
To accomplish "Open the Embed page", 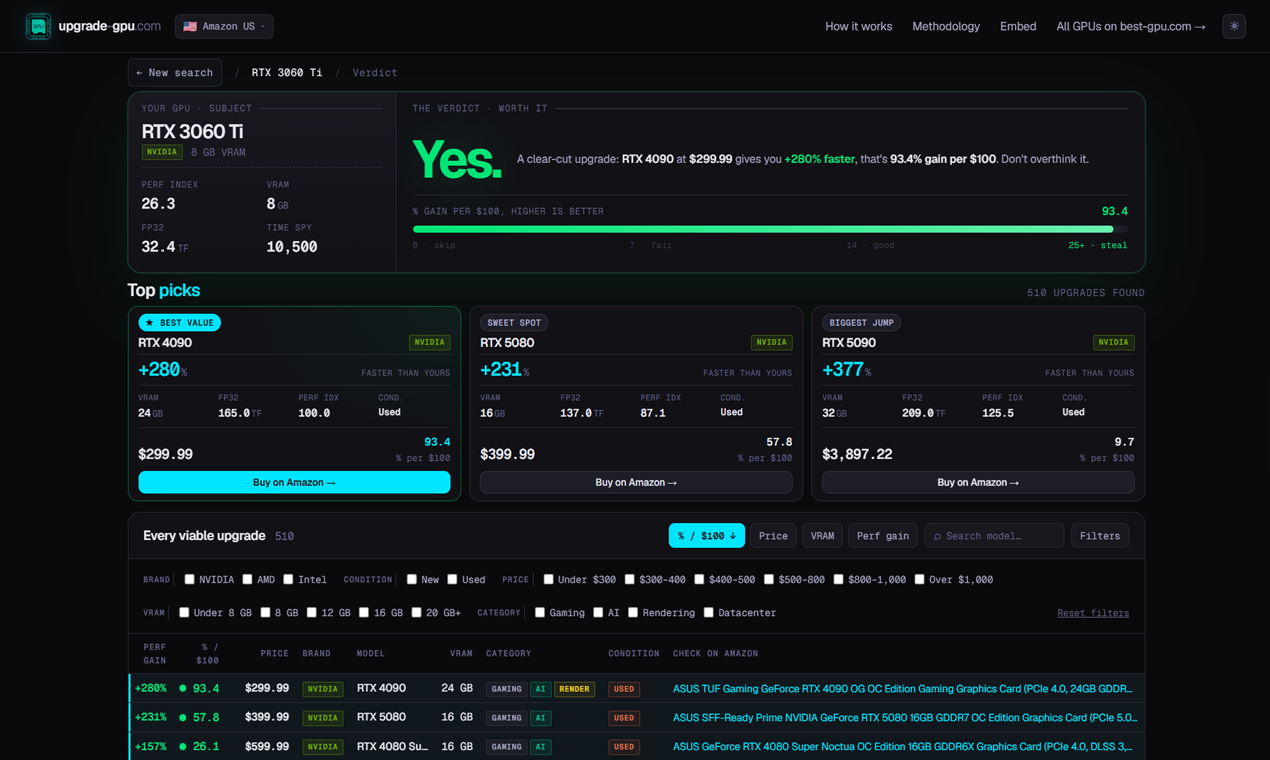I will [1018, 26].
